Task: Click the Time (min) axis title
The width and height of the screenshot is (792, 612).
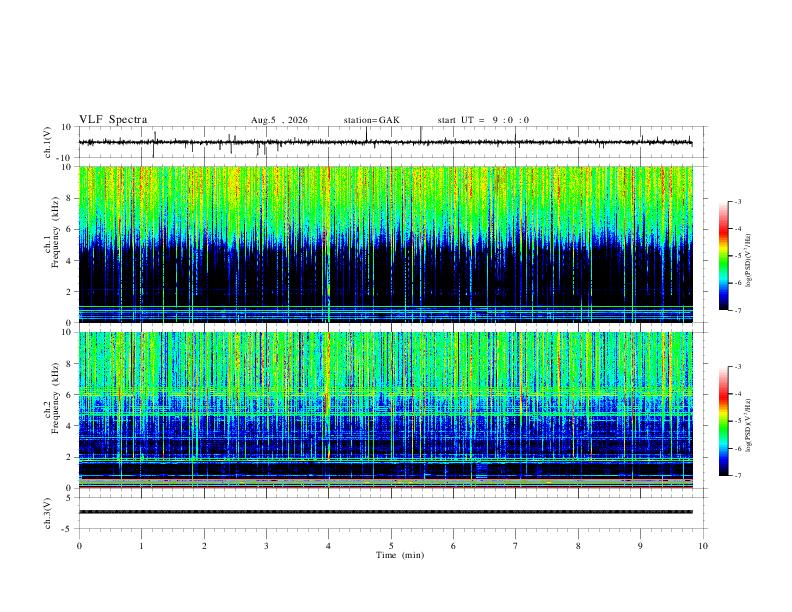Action: pyautogui.click(x=400, y=555)
